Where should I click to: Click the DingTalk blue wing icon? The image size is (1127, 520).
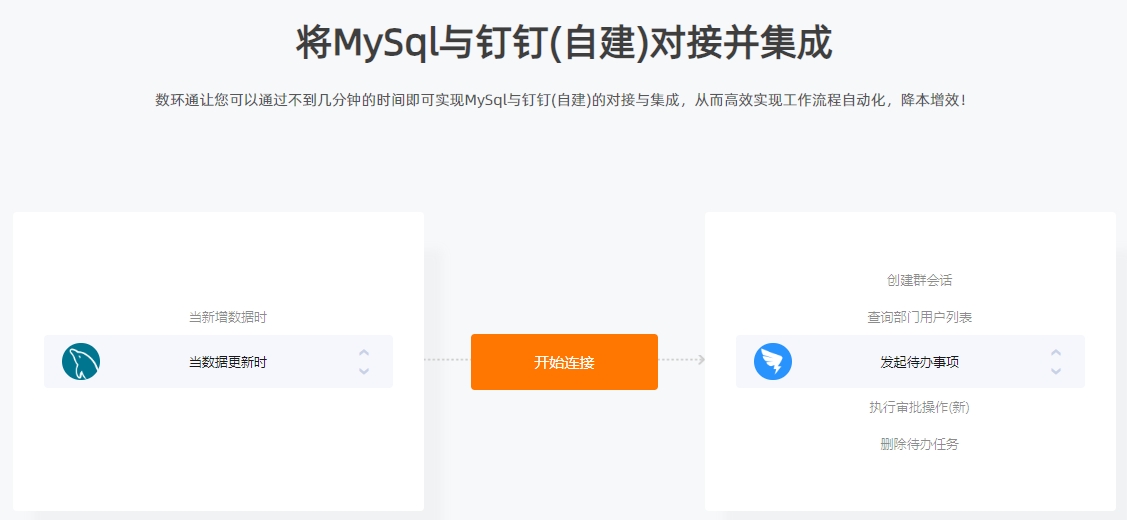(773, 362)
